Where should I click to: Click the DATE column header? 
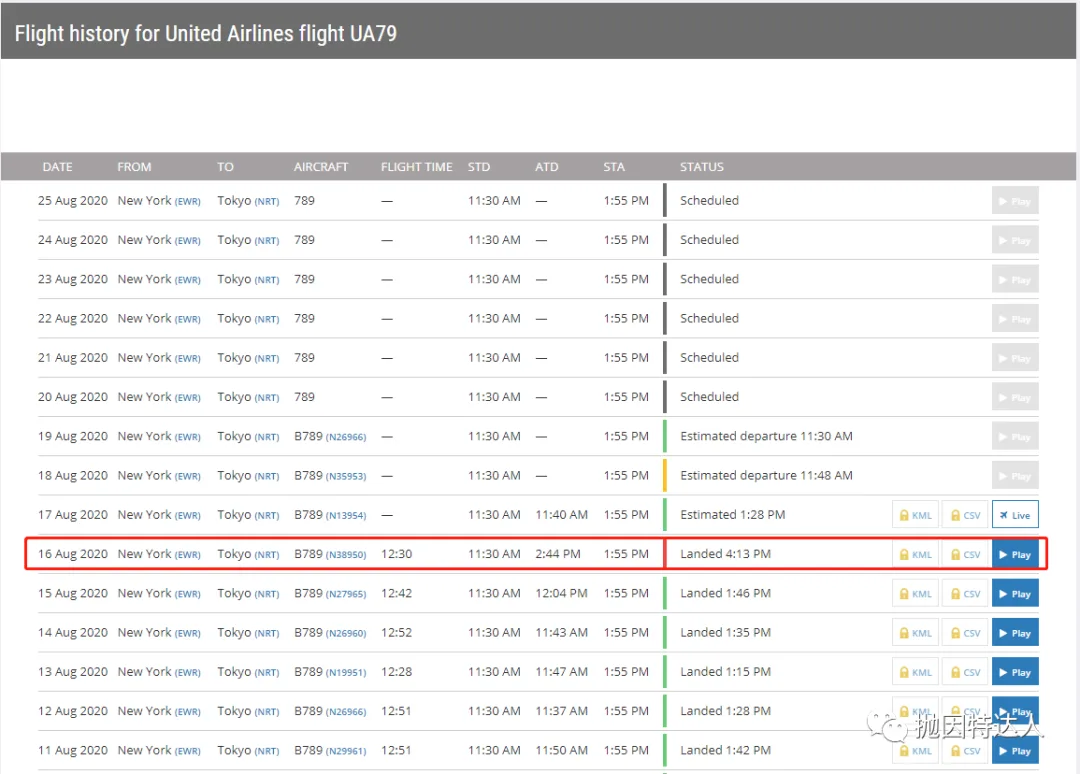57,167
